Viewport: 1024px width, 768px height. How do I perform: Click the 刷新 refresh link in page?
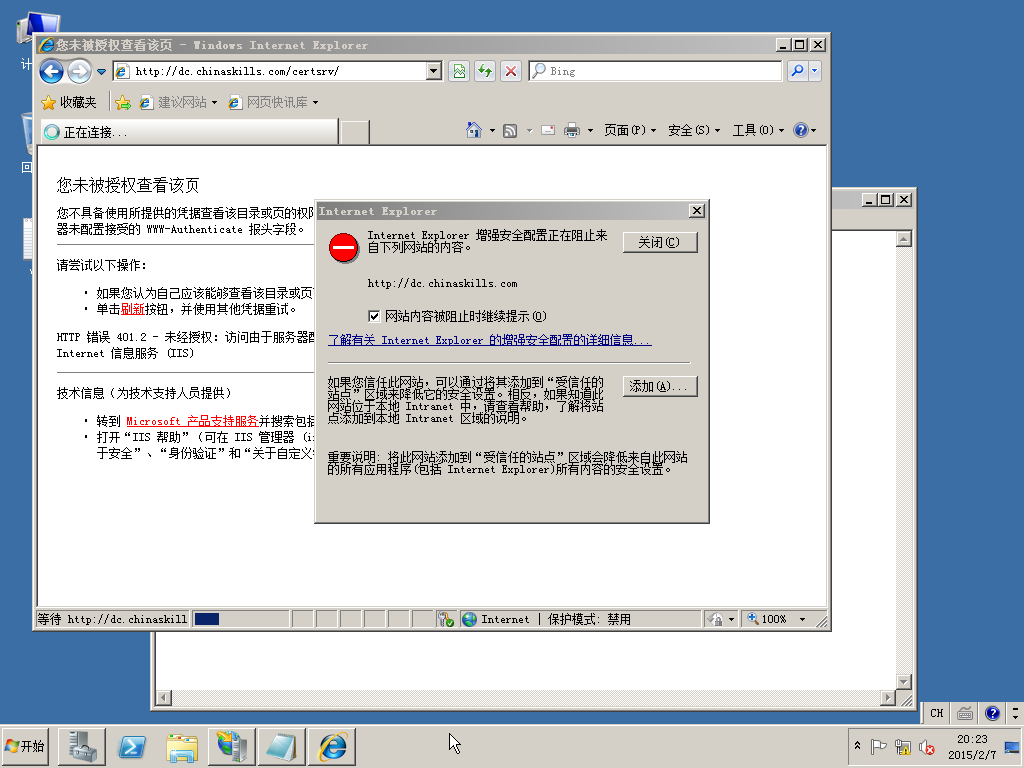133,309
